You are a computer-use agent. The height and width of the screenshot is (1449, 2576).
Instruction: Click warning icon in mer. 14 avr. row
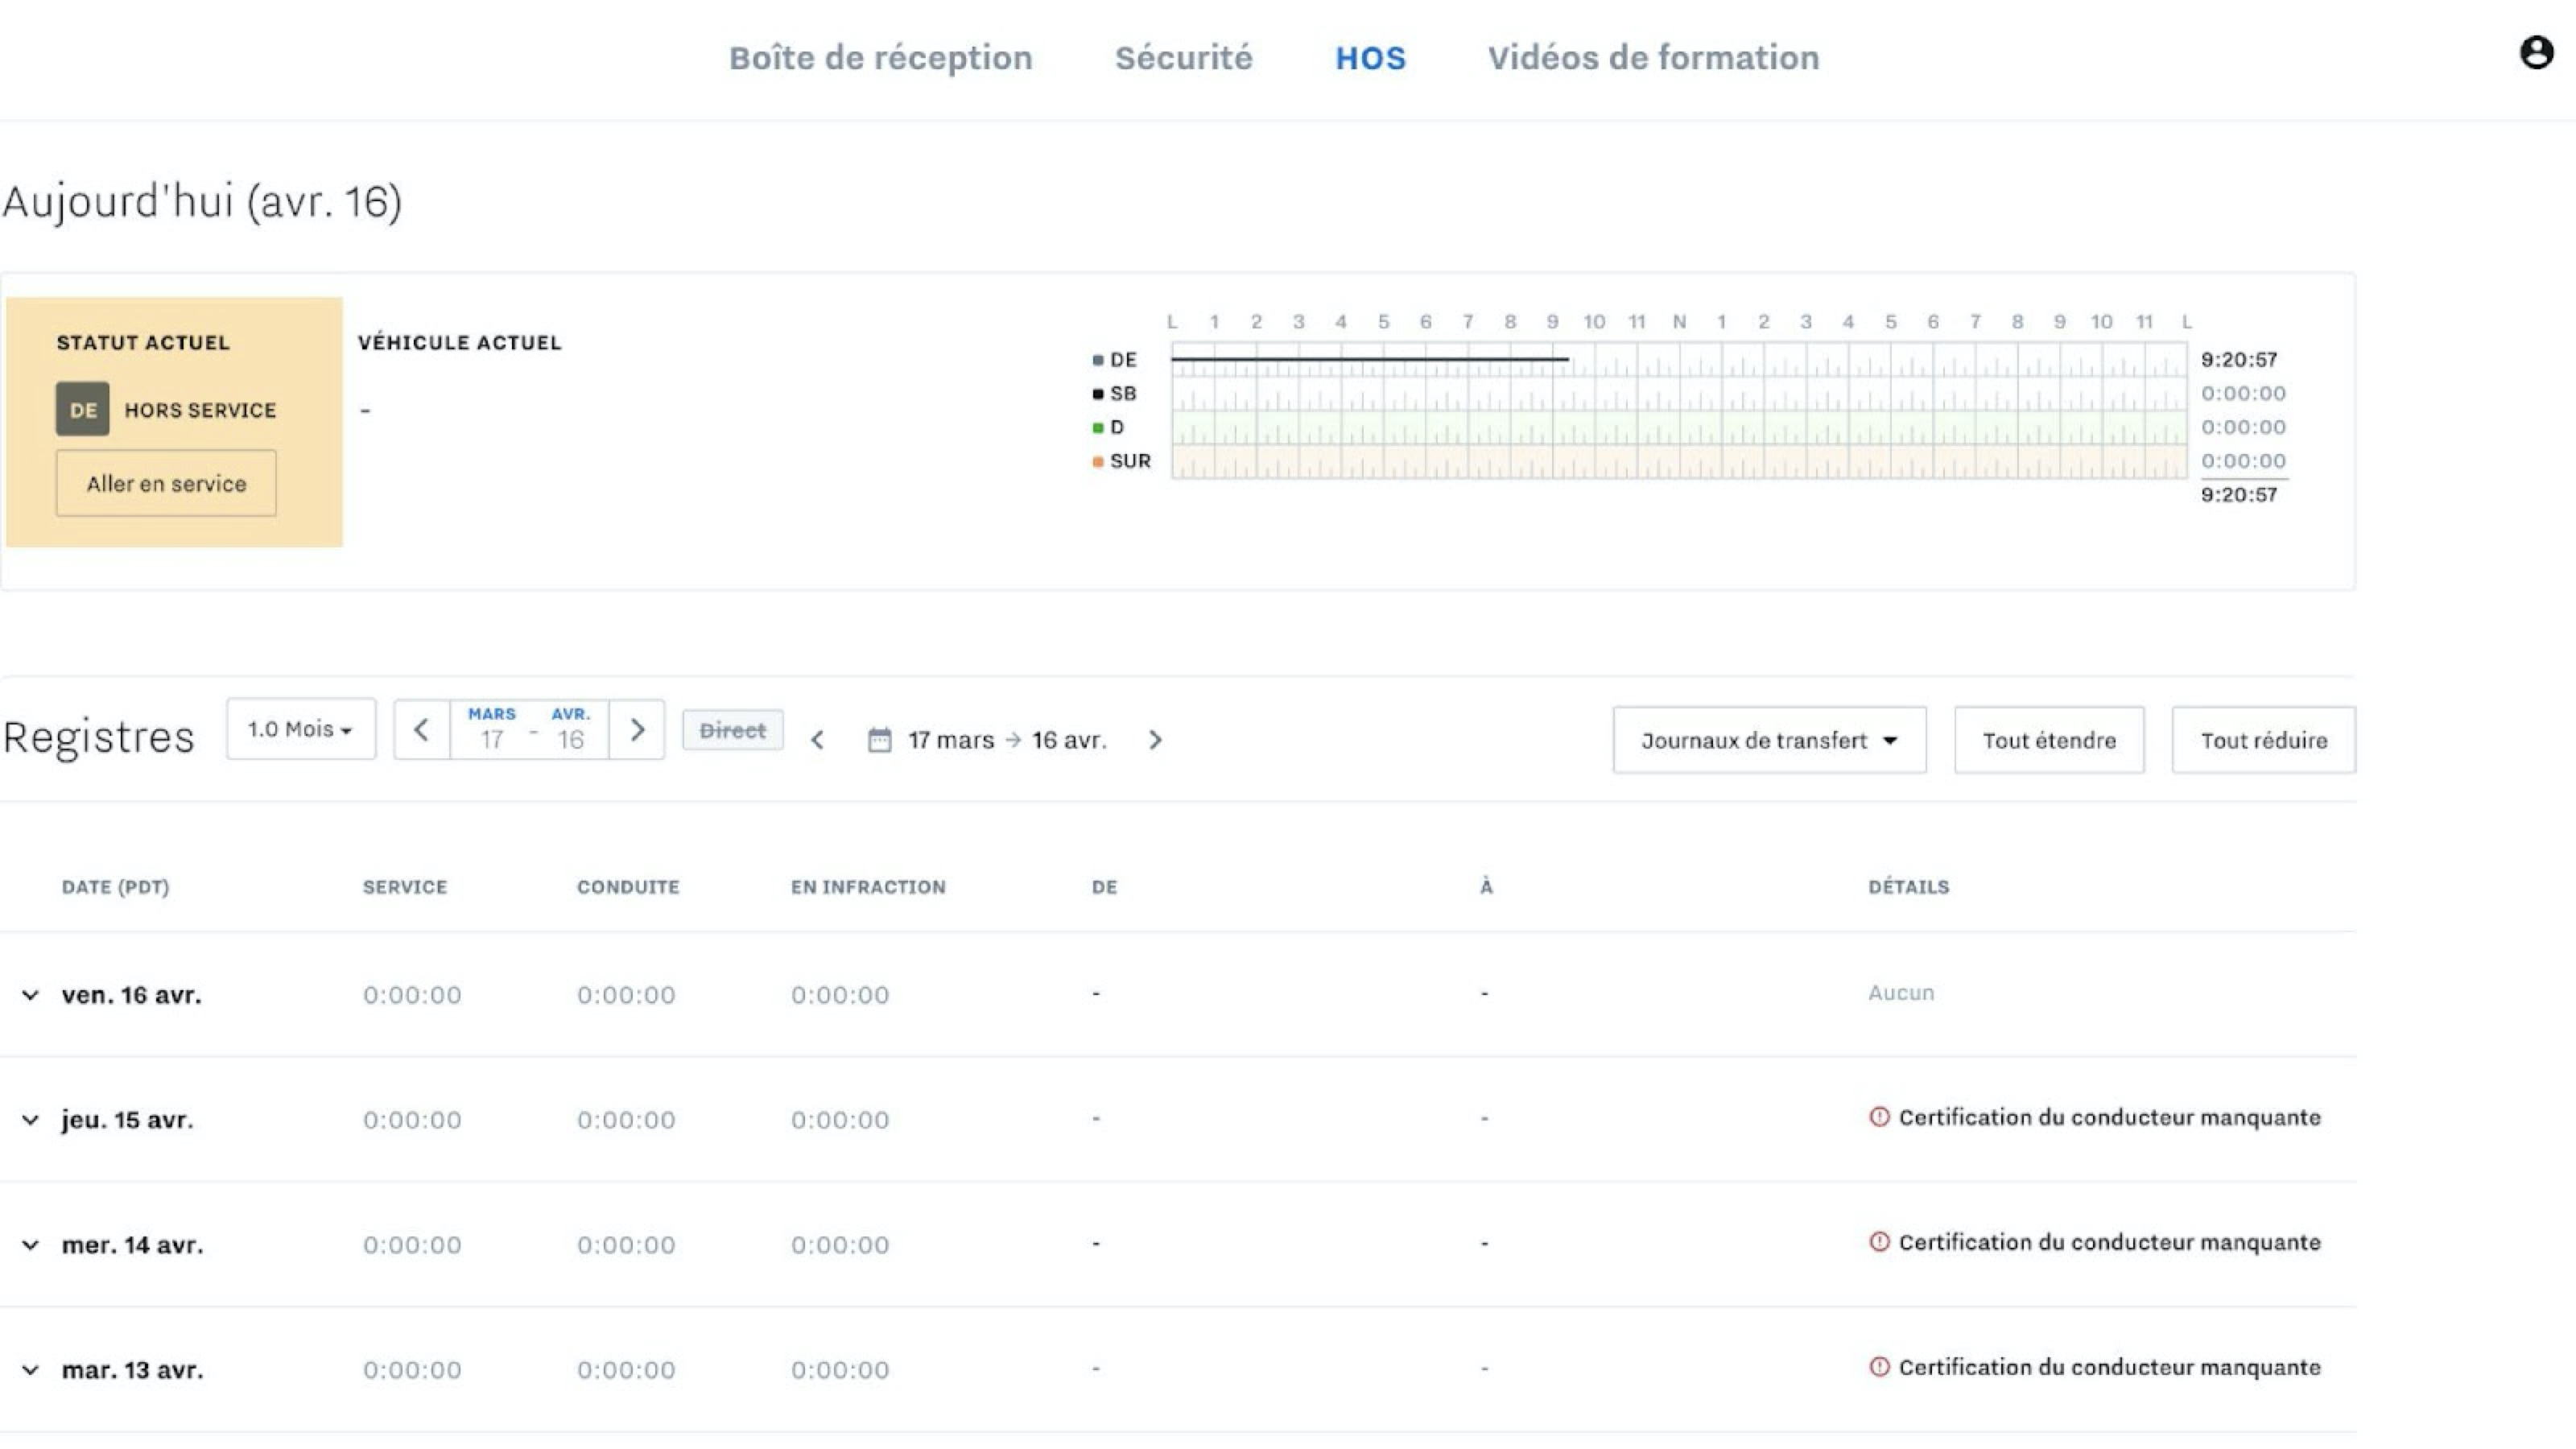tap(1879, 1242)
